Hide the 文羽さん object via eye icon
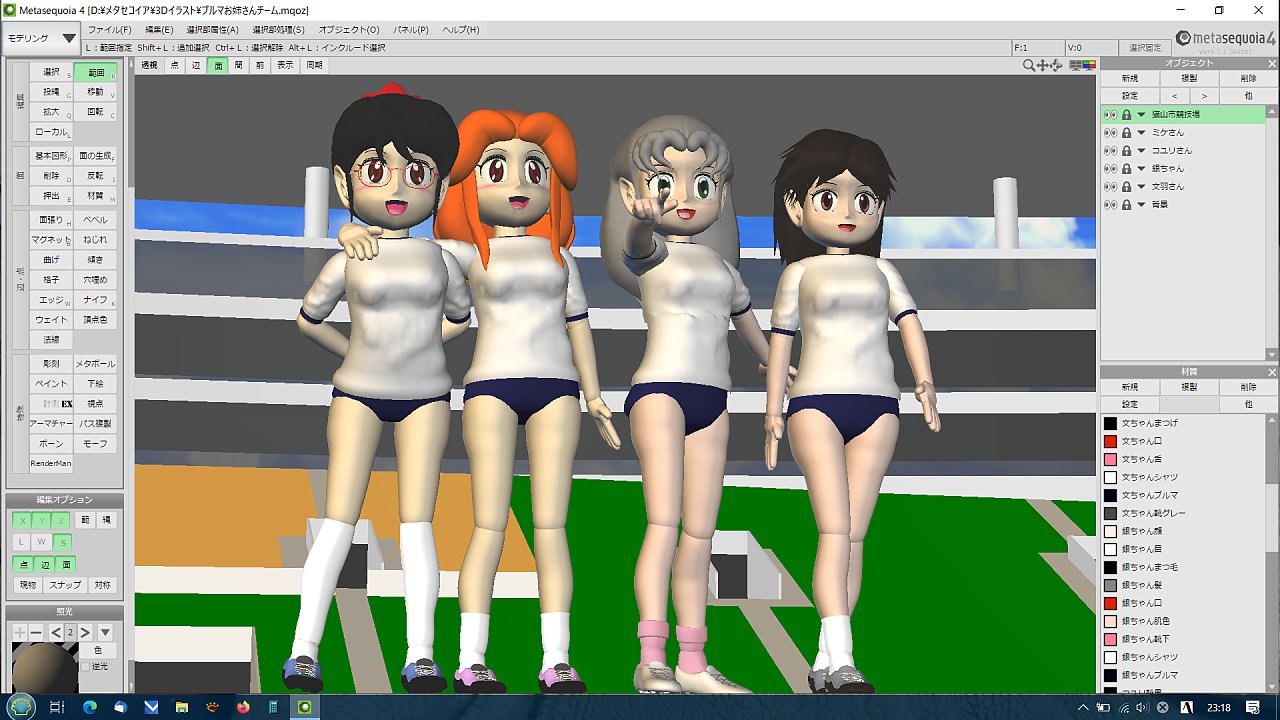 [x=1110, y=187]
